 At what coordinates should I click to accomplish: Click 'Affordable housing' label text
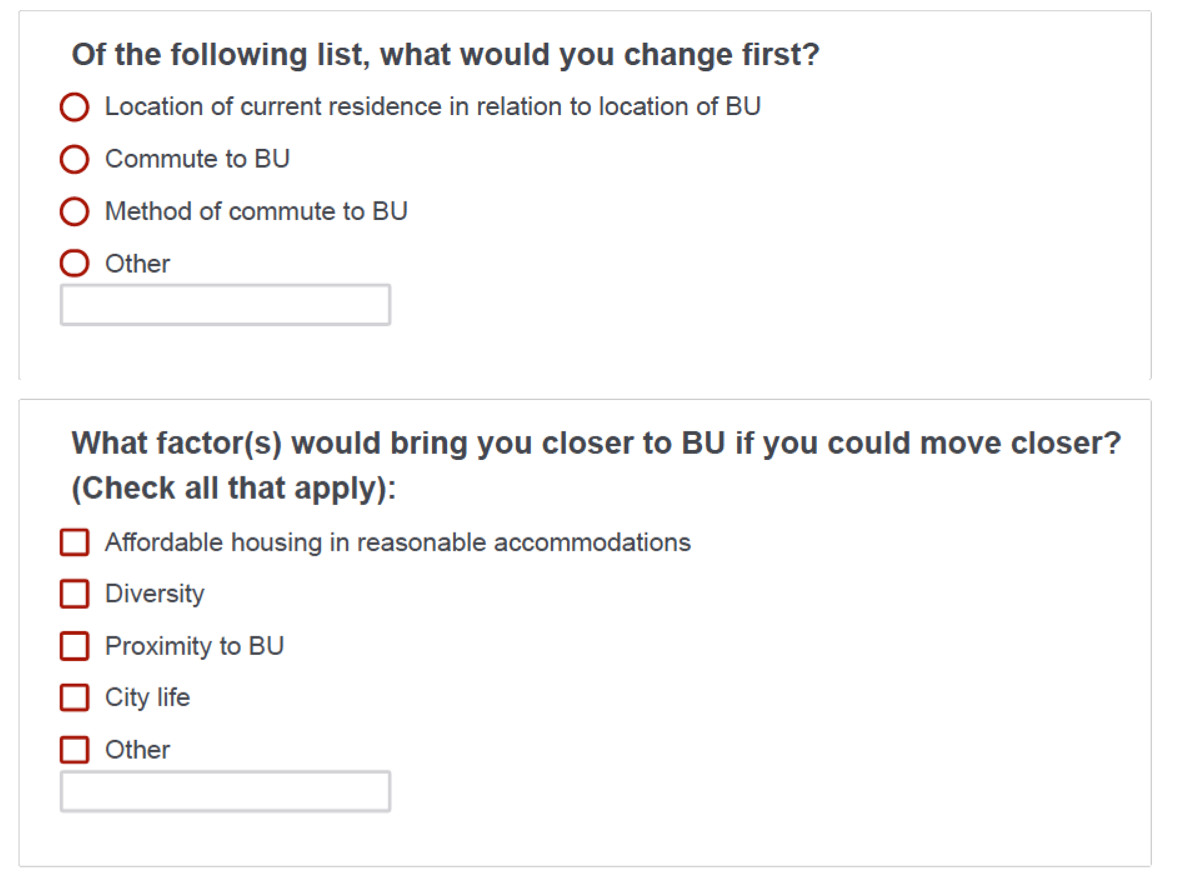(x=396, y=542)
